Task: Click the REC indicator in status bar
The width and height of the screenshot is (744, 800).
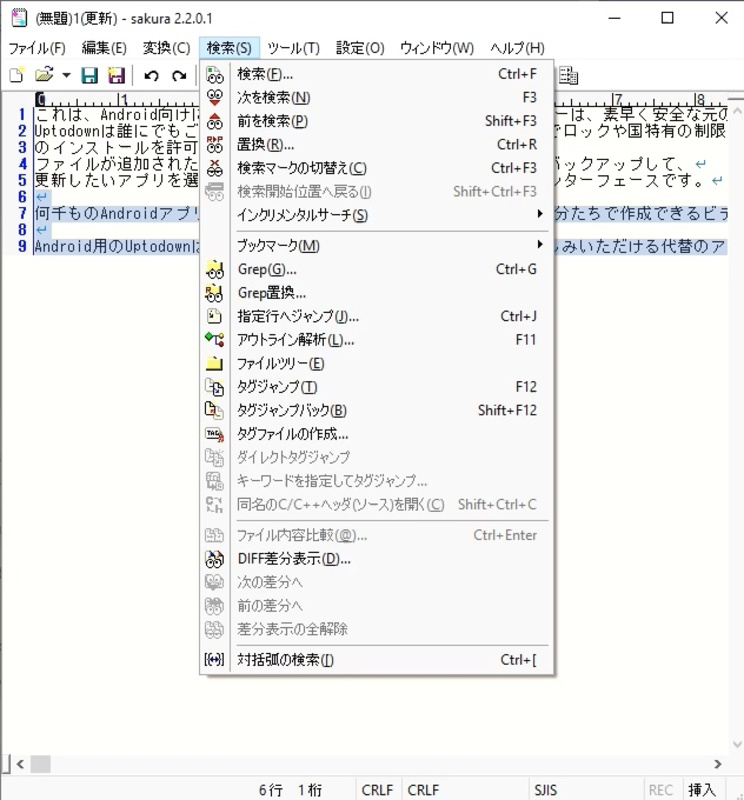Action: point(660,790)
